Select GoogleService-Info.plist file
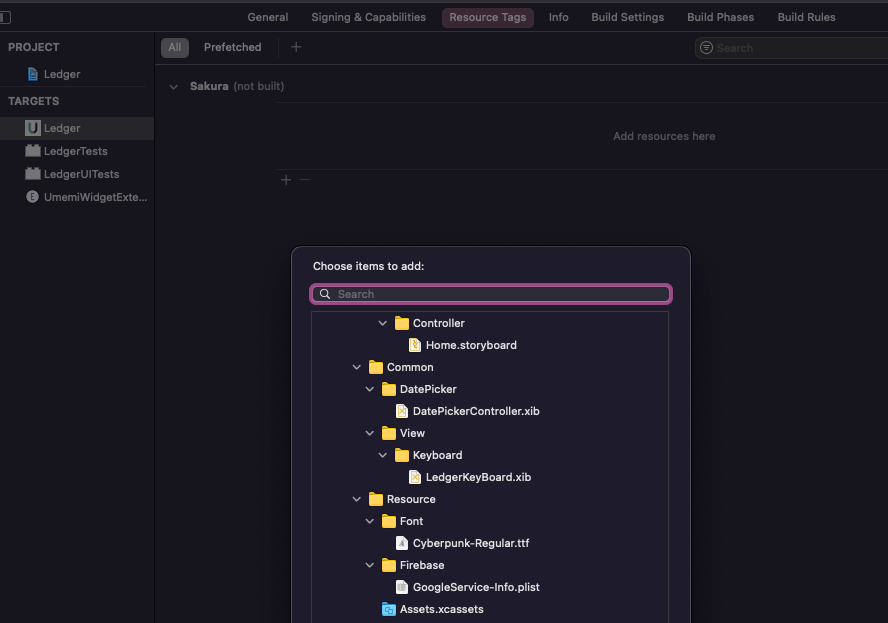The height and width of the screenshot is (623, 888). [476, 587]
